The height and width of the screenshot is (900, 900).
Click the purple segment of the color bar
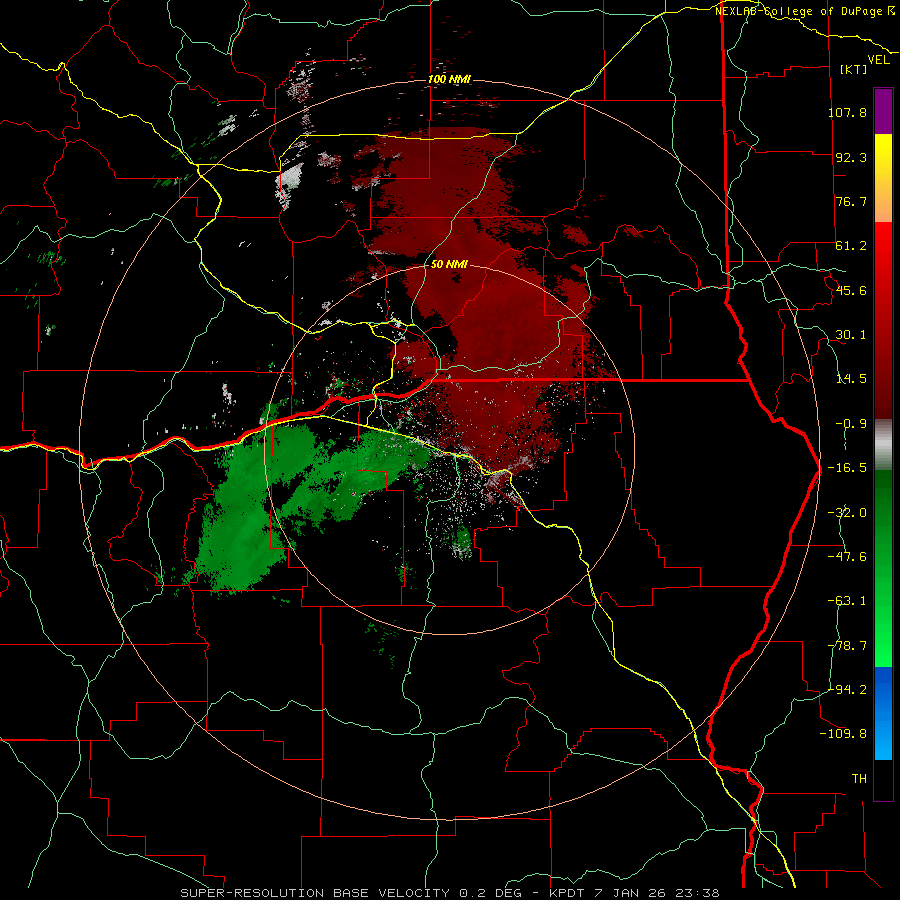point(883,111)
